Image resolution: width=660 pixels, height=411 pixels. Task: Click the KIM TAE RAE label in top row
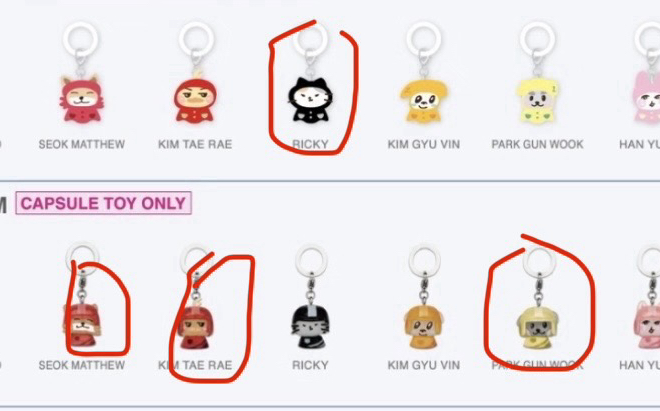coord(195,144)
